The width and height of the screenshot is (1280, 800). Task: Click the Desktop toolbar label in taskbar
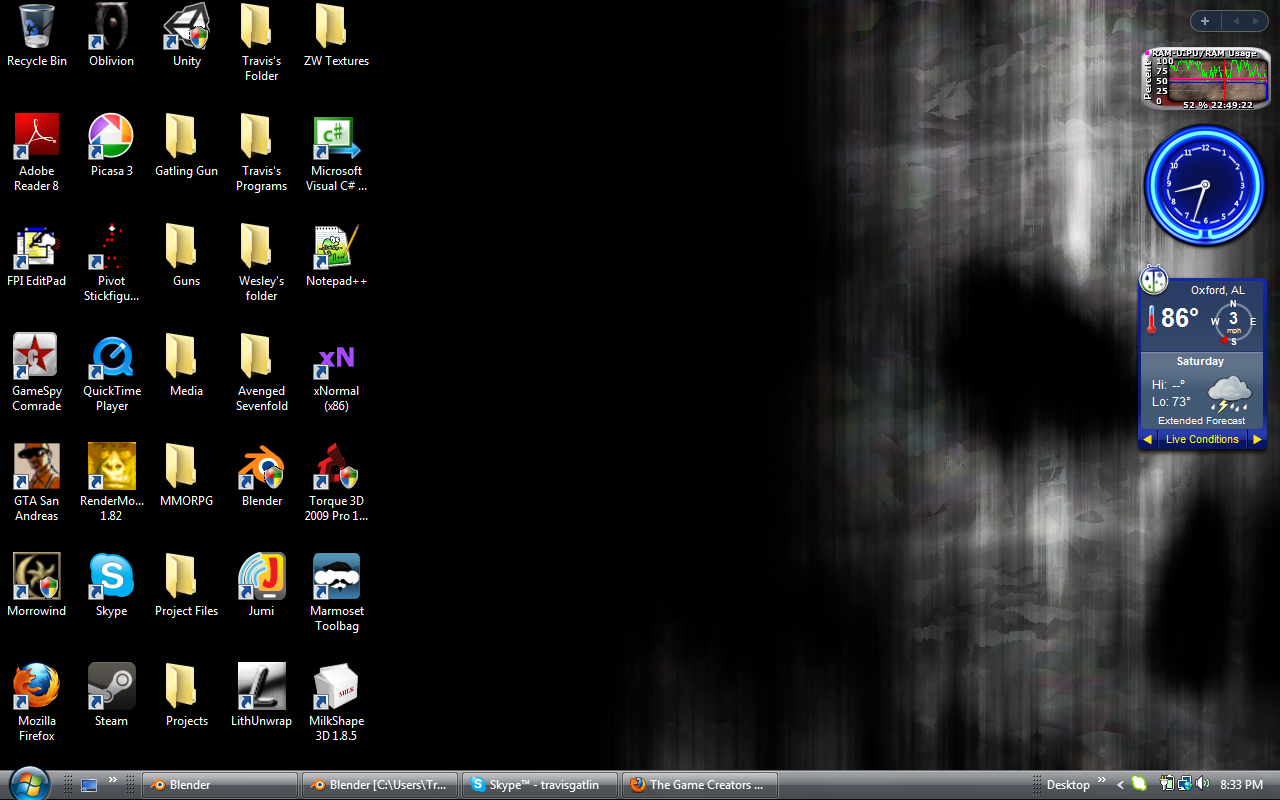click(x=1067, y=785)
